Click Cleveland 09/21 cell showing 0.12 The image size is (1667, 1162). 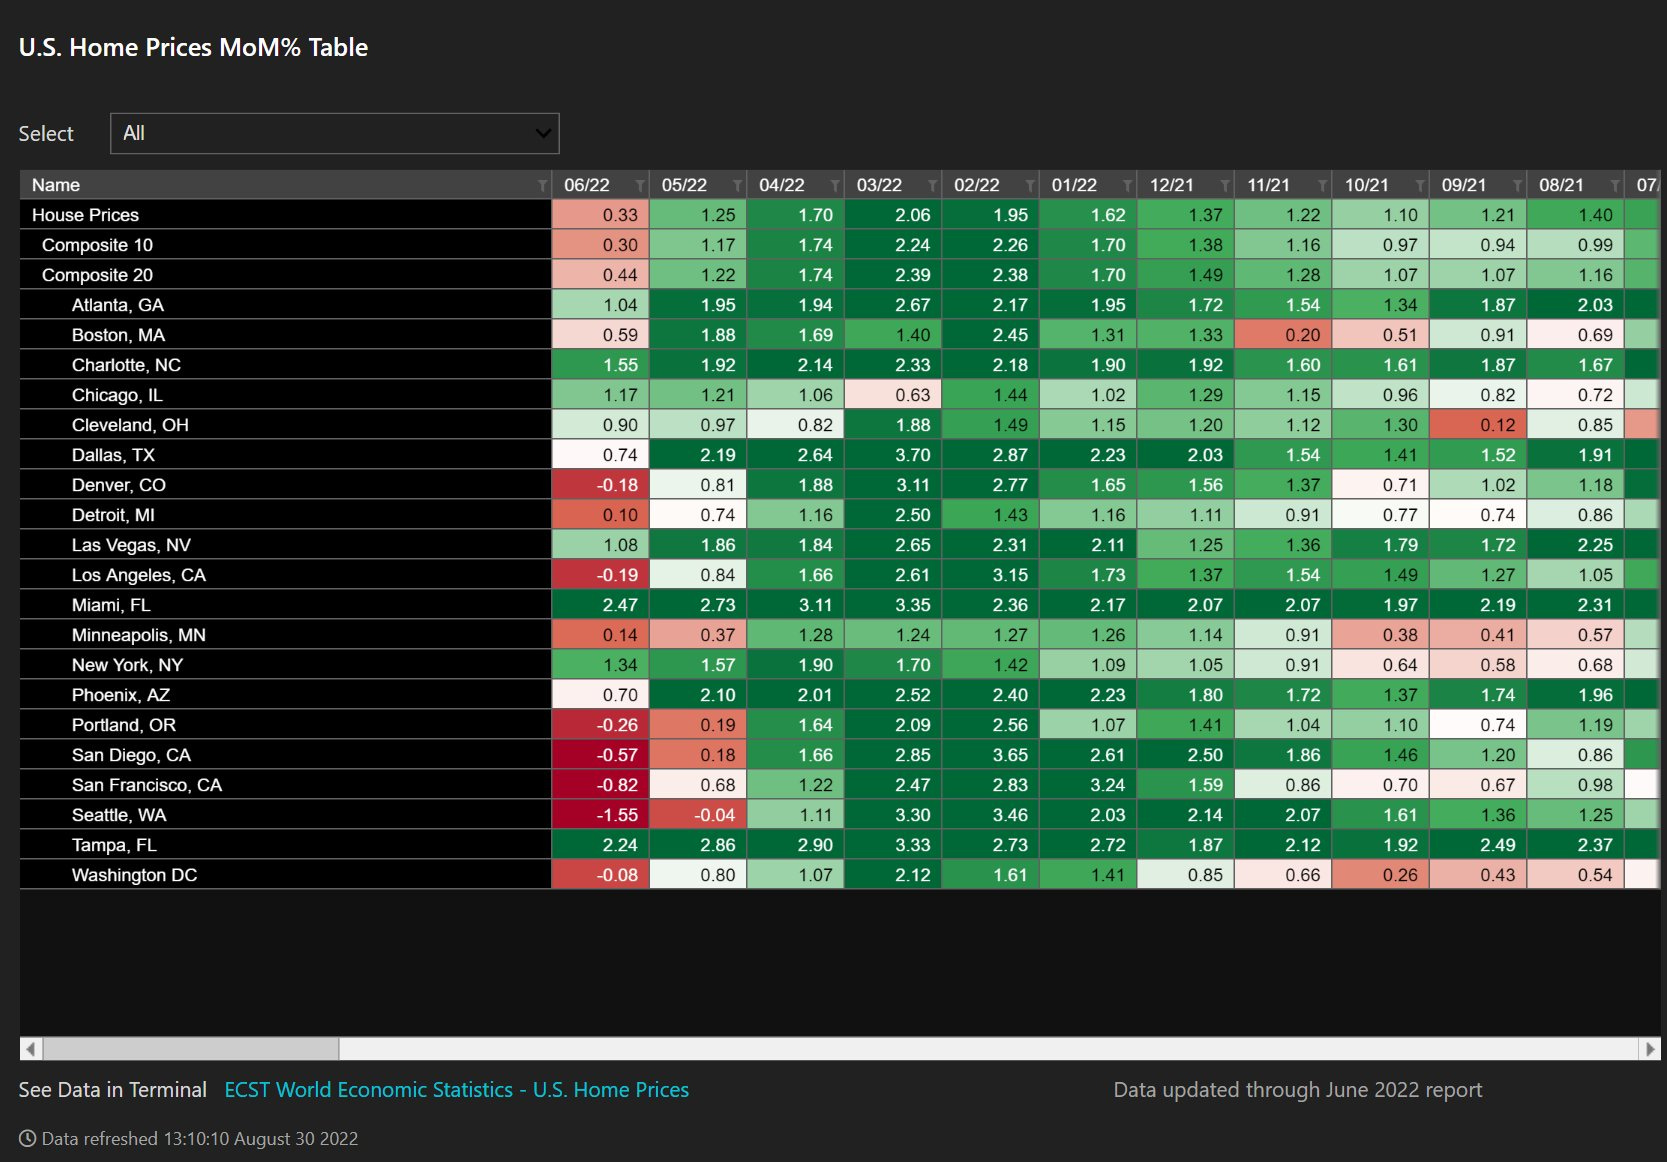click(x=1478, y=425)
